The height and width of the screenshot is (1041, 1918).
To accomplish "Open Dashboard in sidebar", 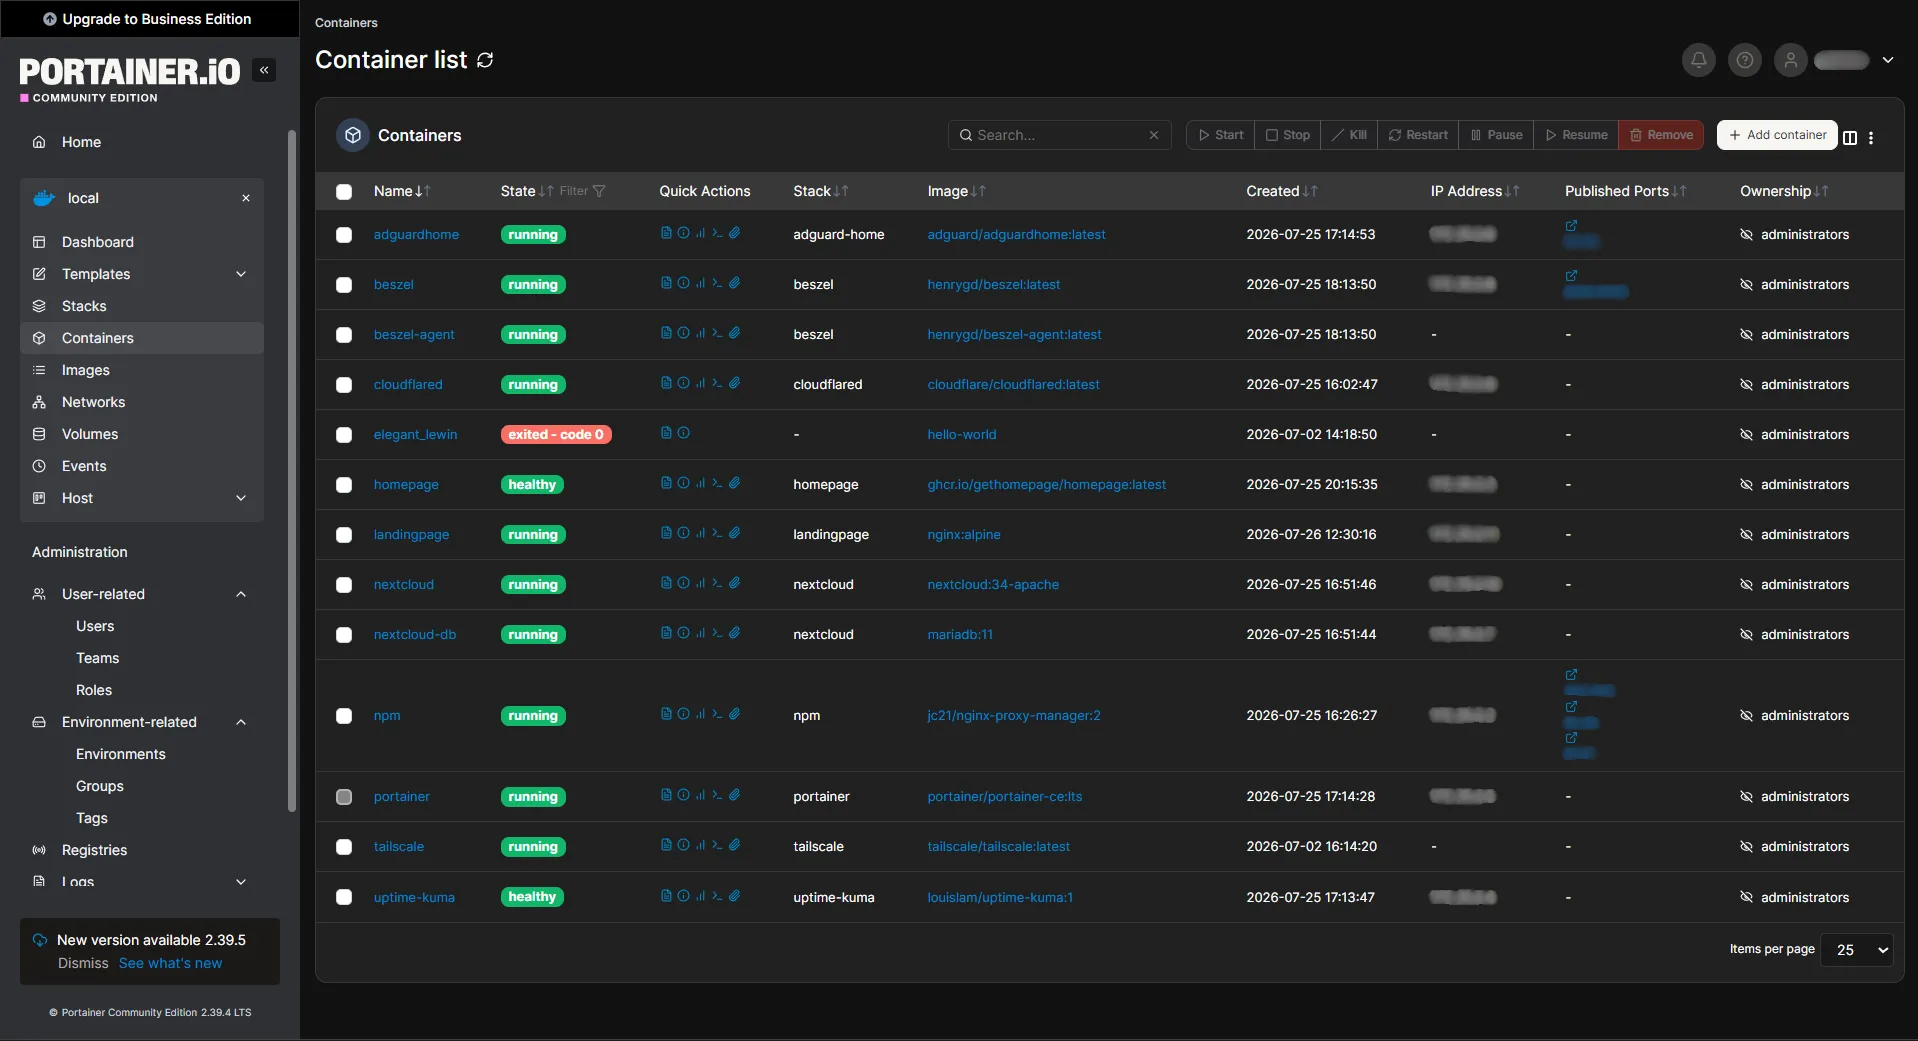I will [x=142, y=242].
